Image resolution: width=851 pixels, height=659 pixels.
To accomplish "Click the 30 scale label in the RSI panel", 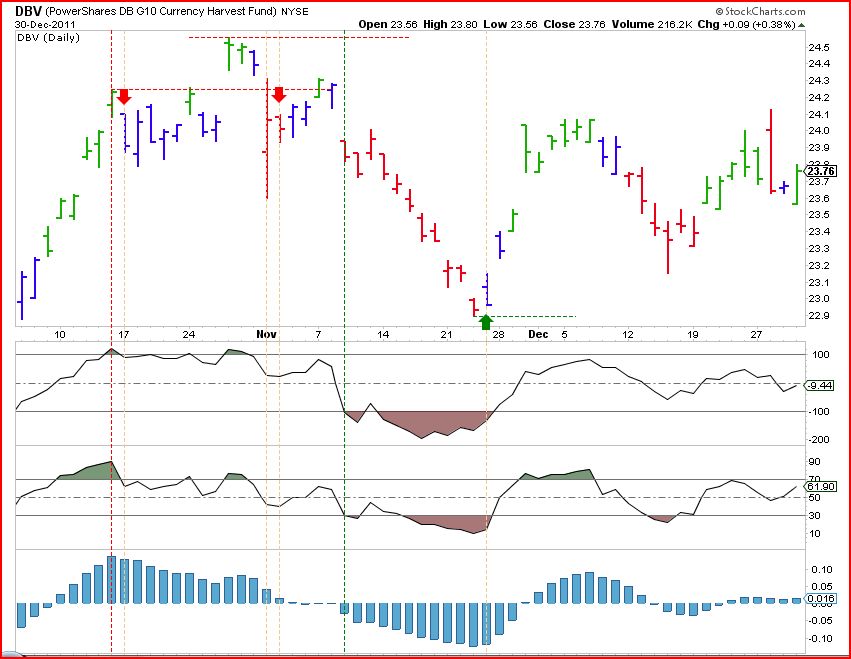I will [x=815, y=516].
